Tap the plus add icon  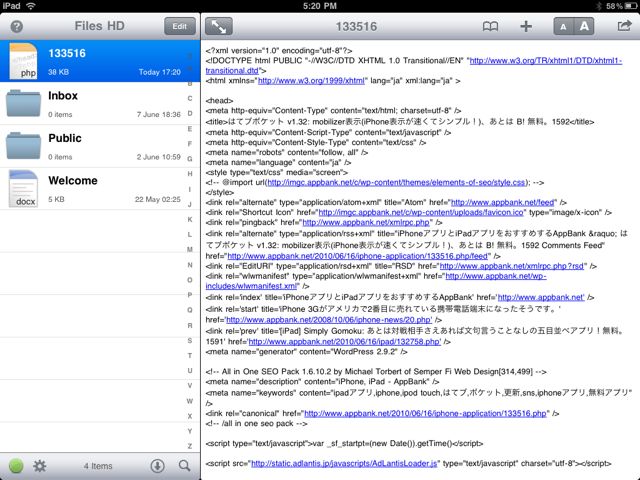(x=526, y=27)
